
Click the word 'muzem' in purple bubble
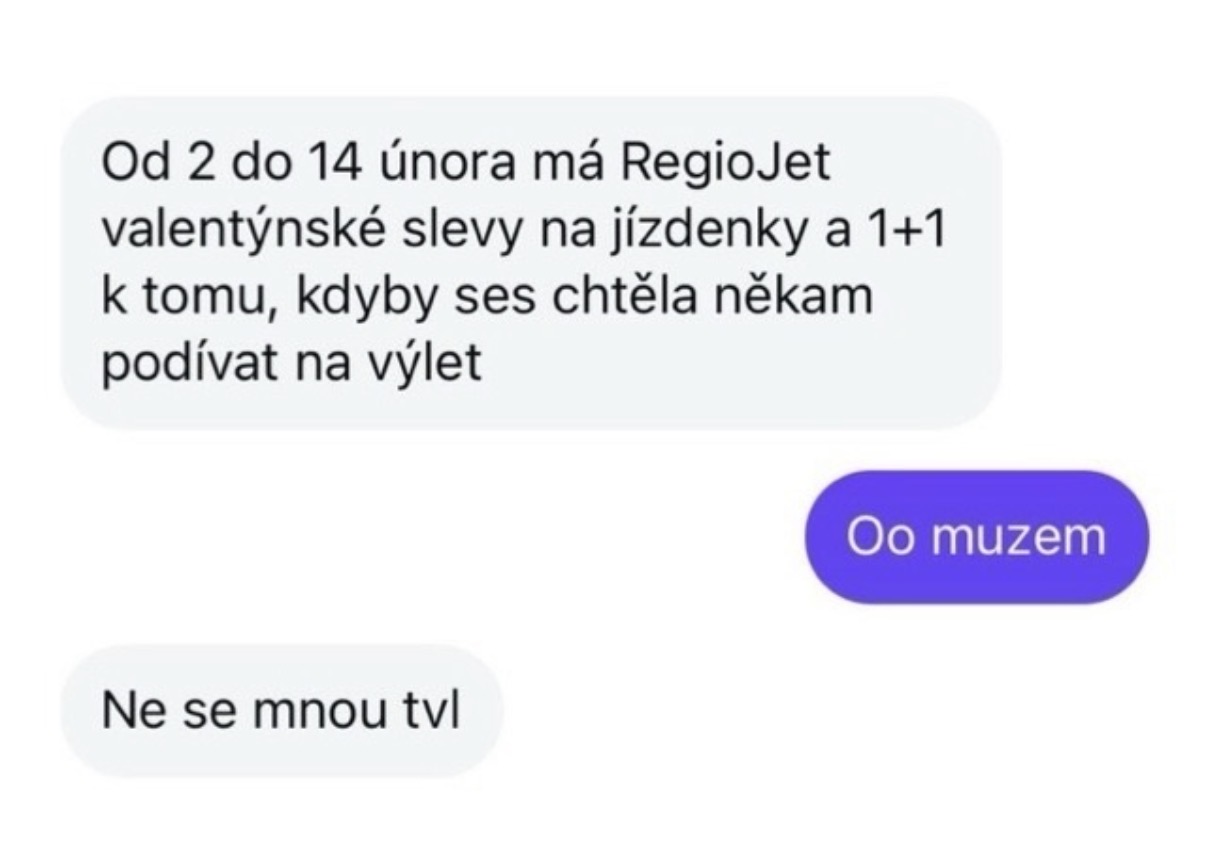tap(1019, 537)
